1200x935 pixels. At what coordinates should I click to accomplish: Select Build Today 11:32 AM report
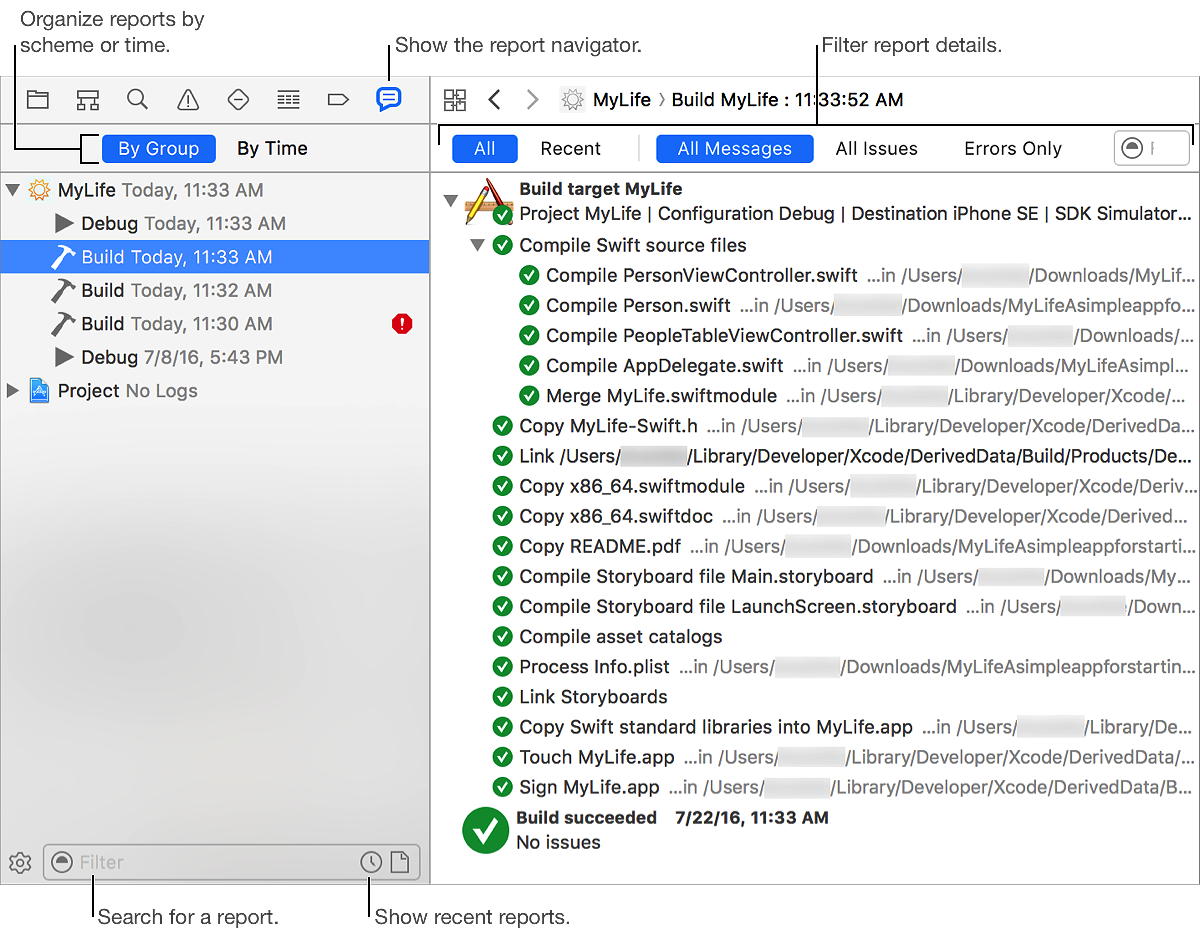point(214,290)
